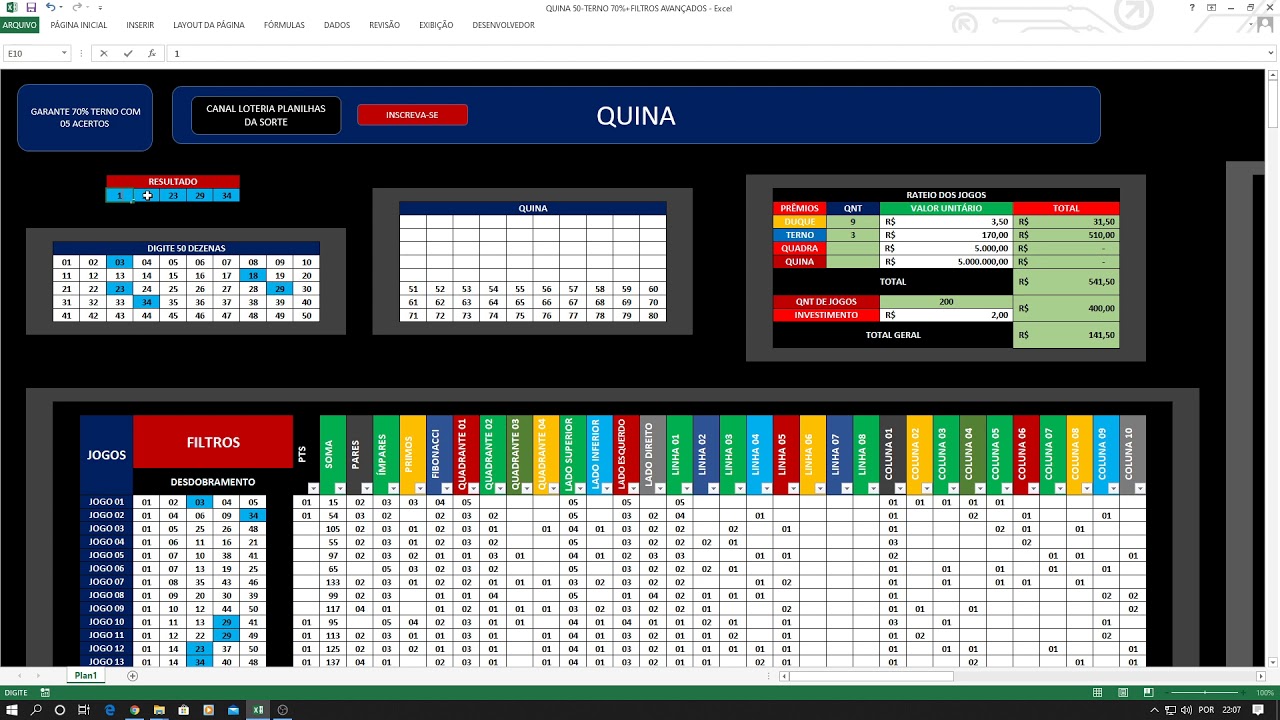Open Task View icon on taskbar
Image resolution: width=1280 pixels, height=720 pixels.
[x=84, y=710]
